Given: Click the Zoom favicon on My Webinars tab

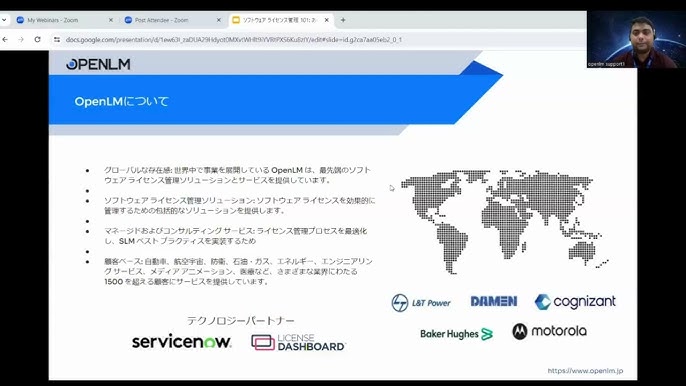Looking at the screenshot, I should (20, 20).
